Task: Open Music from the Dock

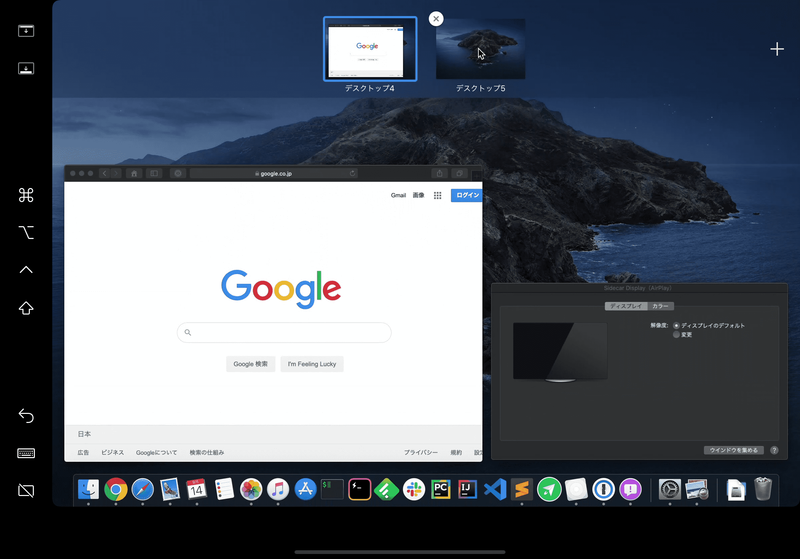Action: (278, 490)
